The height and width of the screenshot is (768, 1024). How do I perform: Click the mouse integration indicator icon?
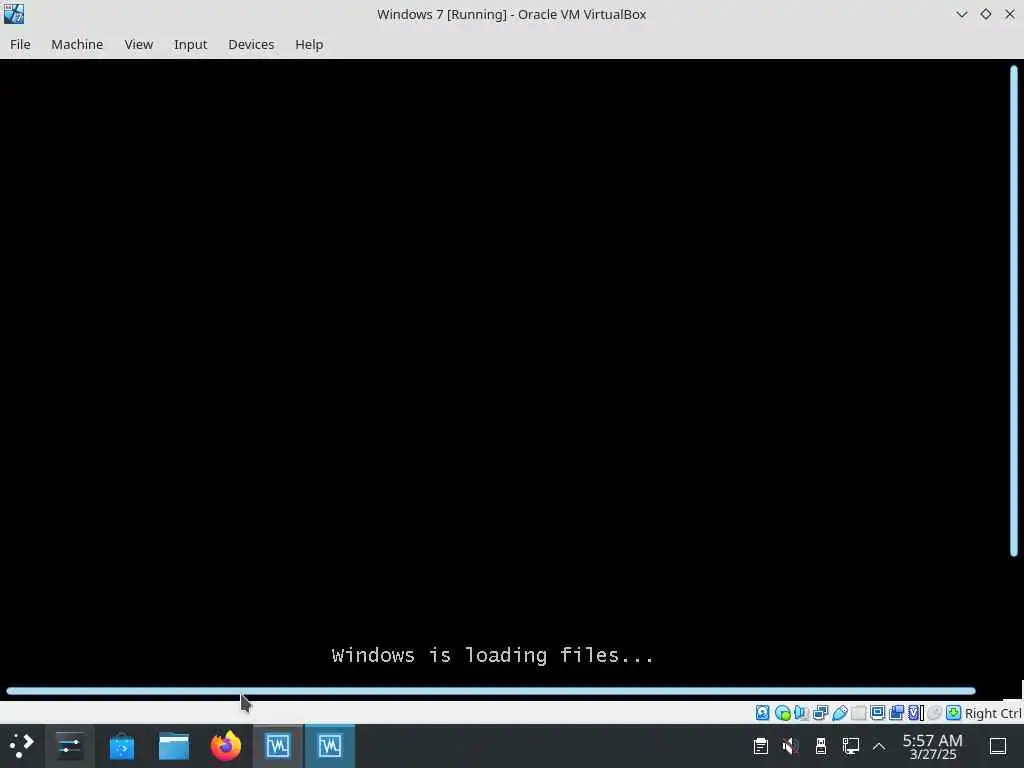coord(935,712)
